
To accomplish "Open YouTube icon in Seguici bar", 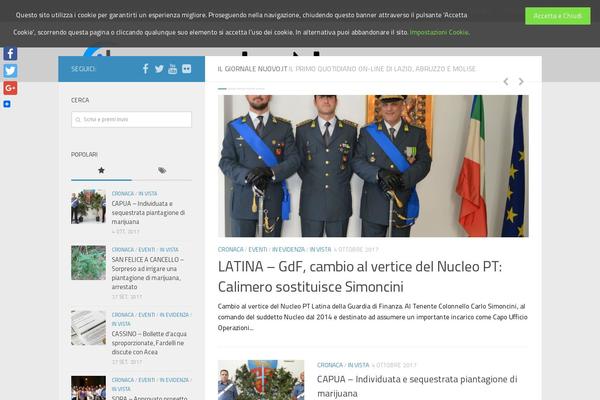I will [x=173, y=69].
